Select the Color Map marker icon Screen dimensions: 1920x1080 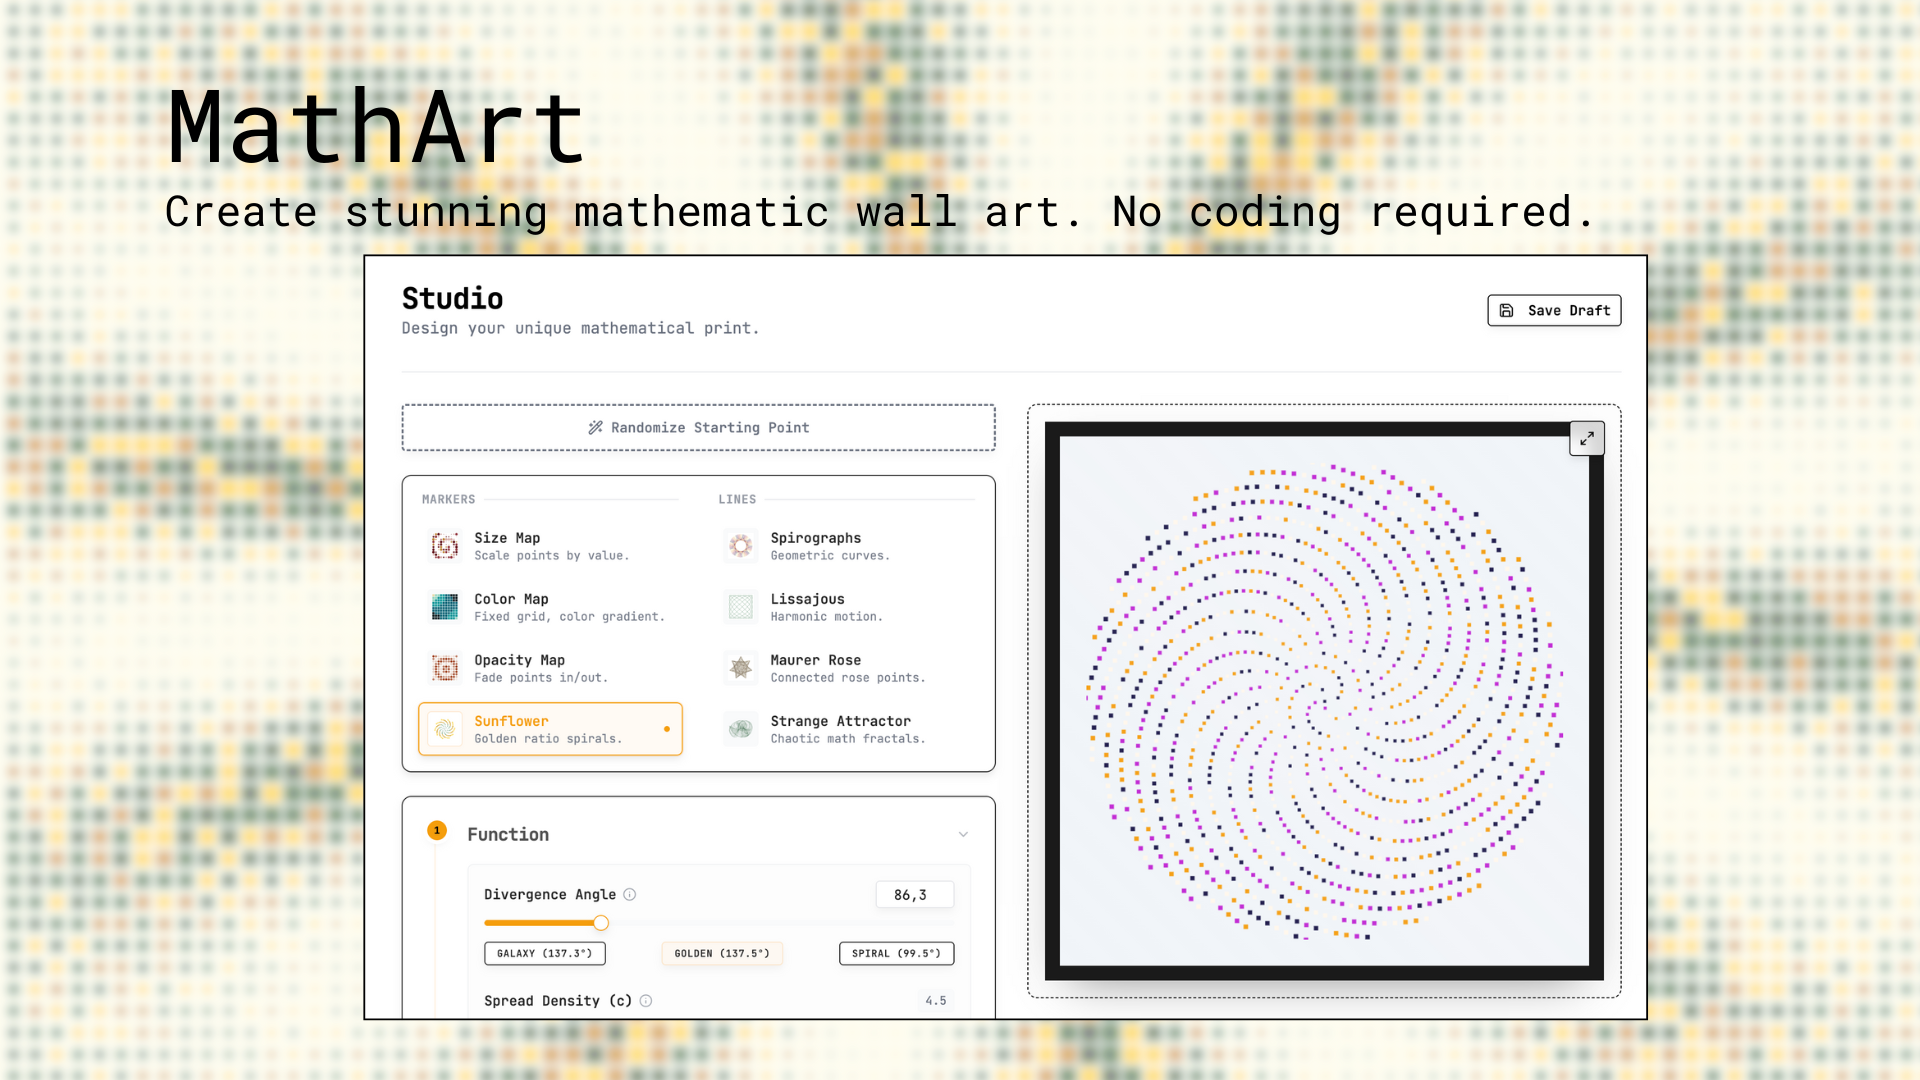click(x=443, y=607)
